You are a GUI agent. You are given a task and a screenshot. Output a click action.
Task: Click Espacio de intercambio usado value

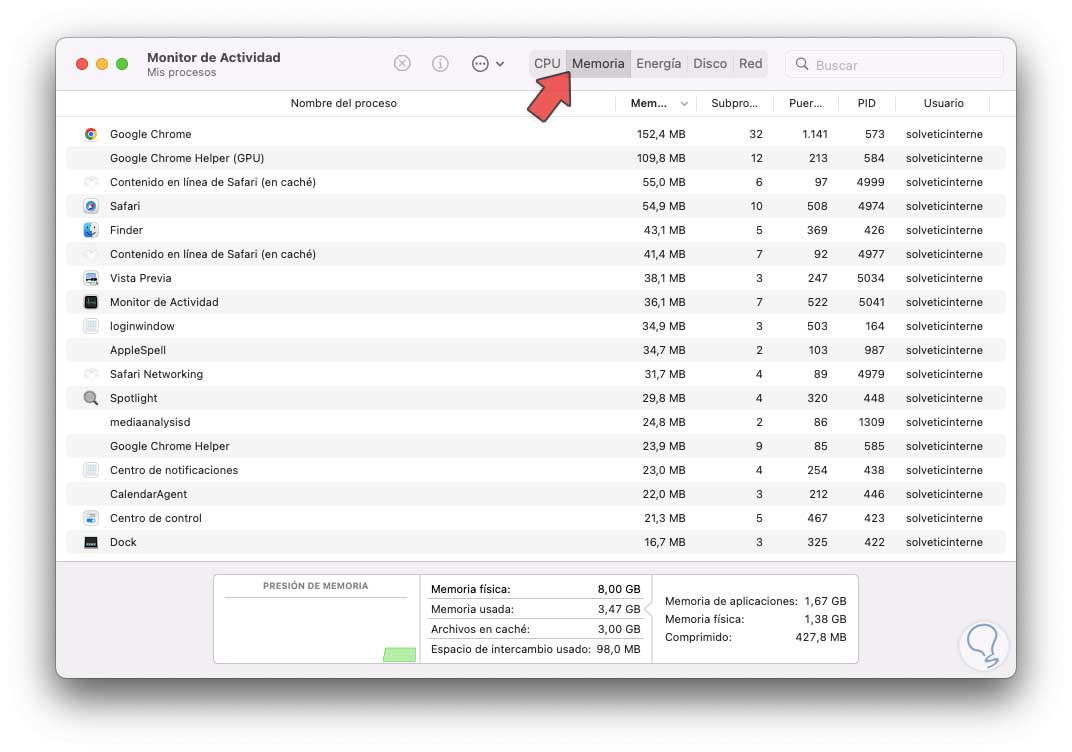[618, 649]
